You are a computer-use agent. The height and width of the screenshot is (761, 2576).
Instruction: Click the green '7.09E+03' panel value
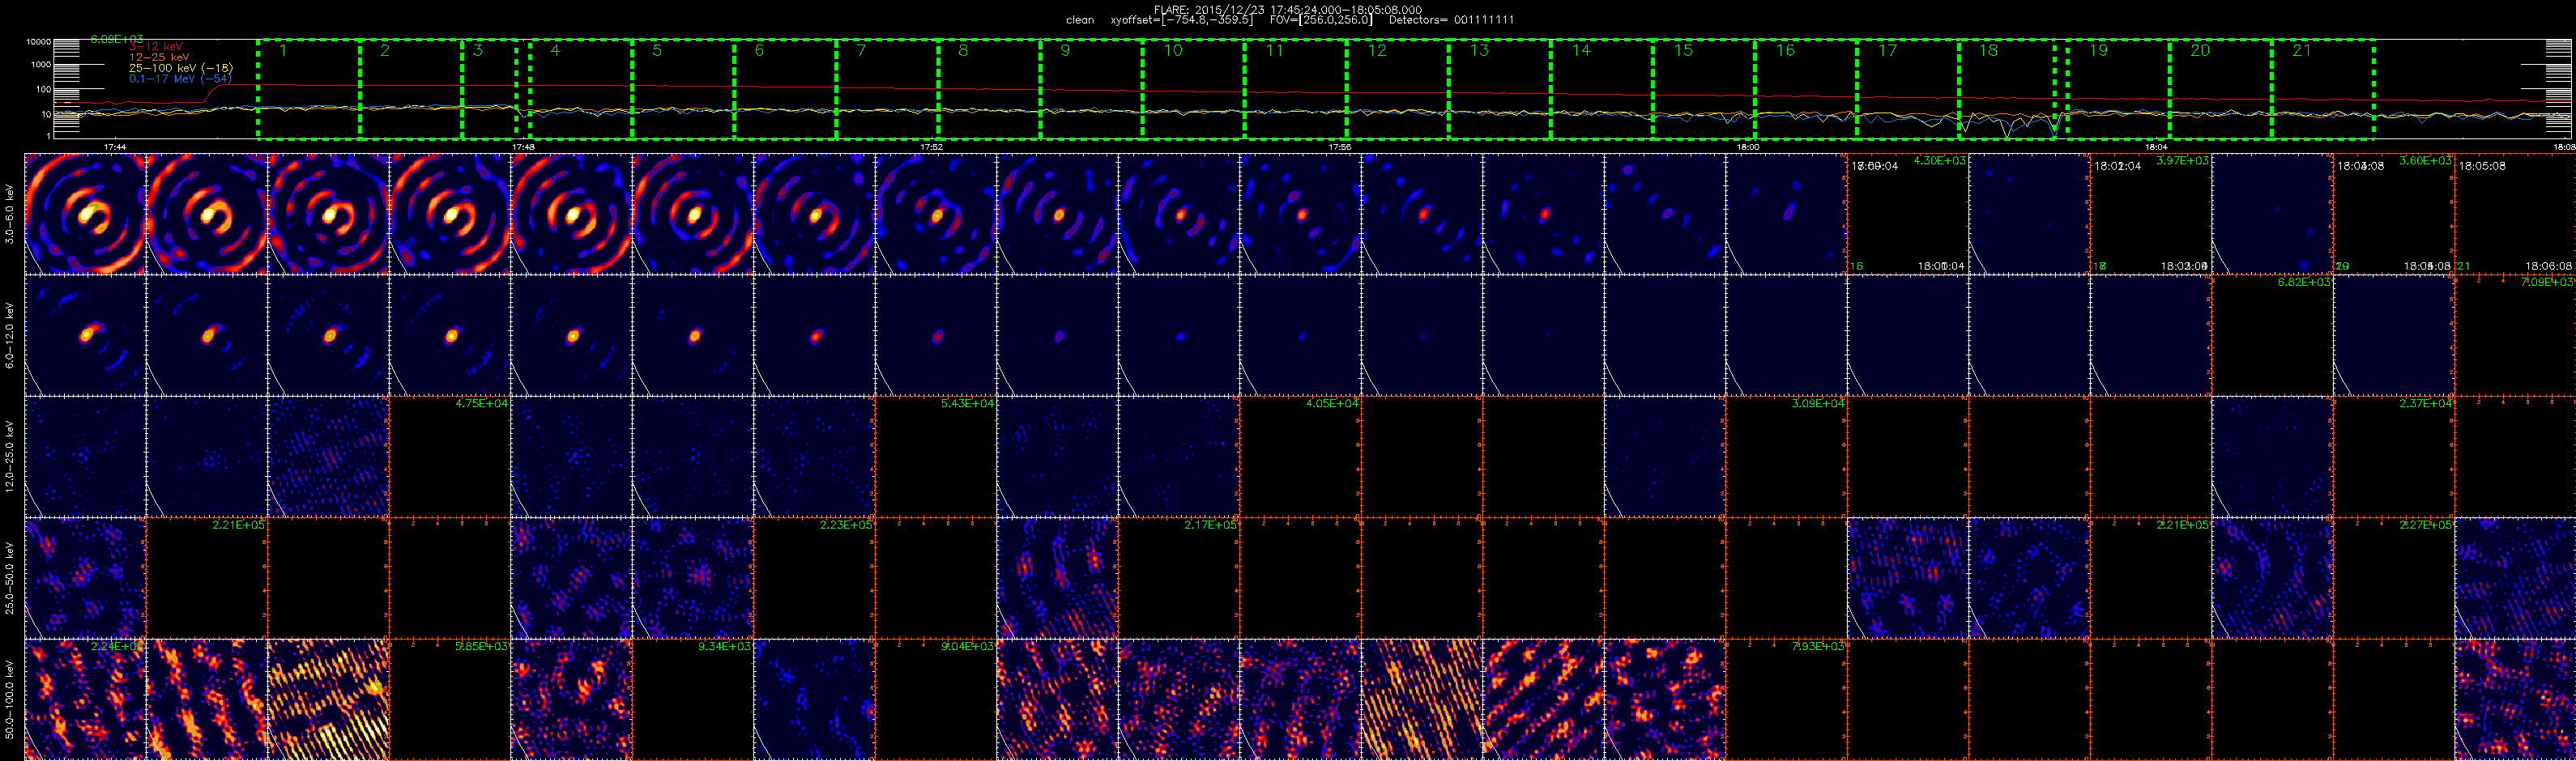[2547, 282]
